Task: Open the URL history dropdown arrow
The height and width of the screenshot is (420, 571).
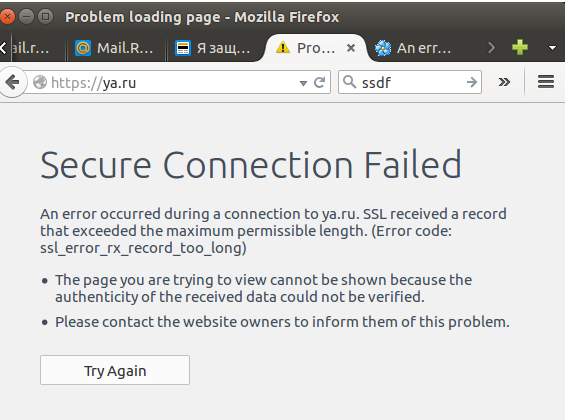Action: pyautogui.click(x=303, y=83)
